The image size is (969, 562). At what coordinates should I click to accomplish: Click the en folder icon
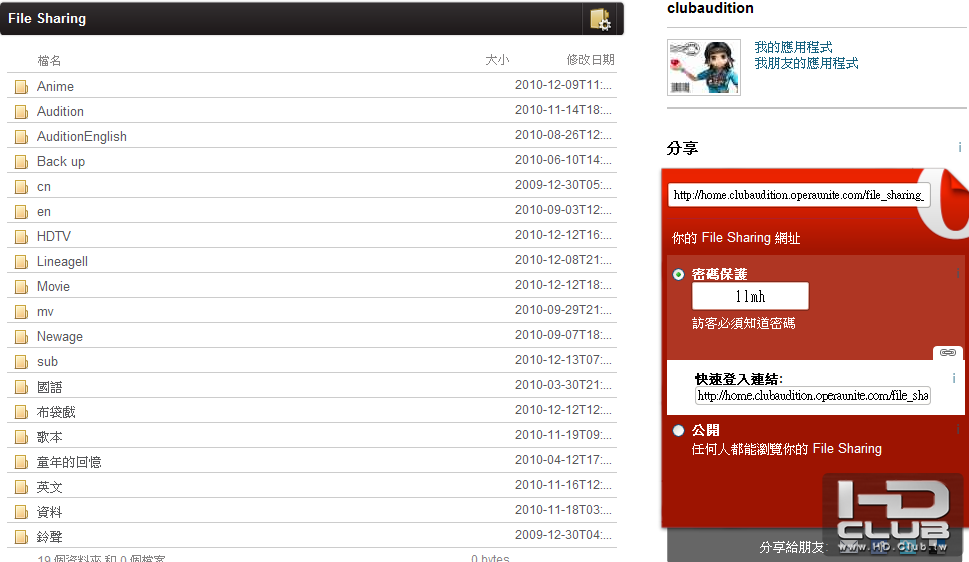tap(22, 212)
